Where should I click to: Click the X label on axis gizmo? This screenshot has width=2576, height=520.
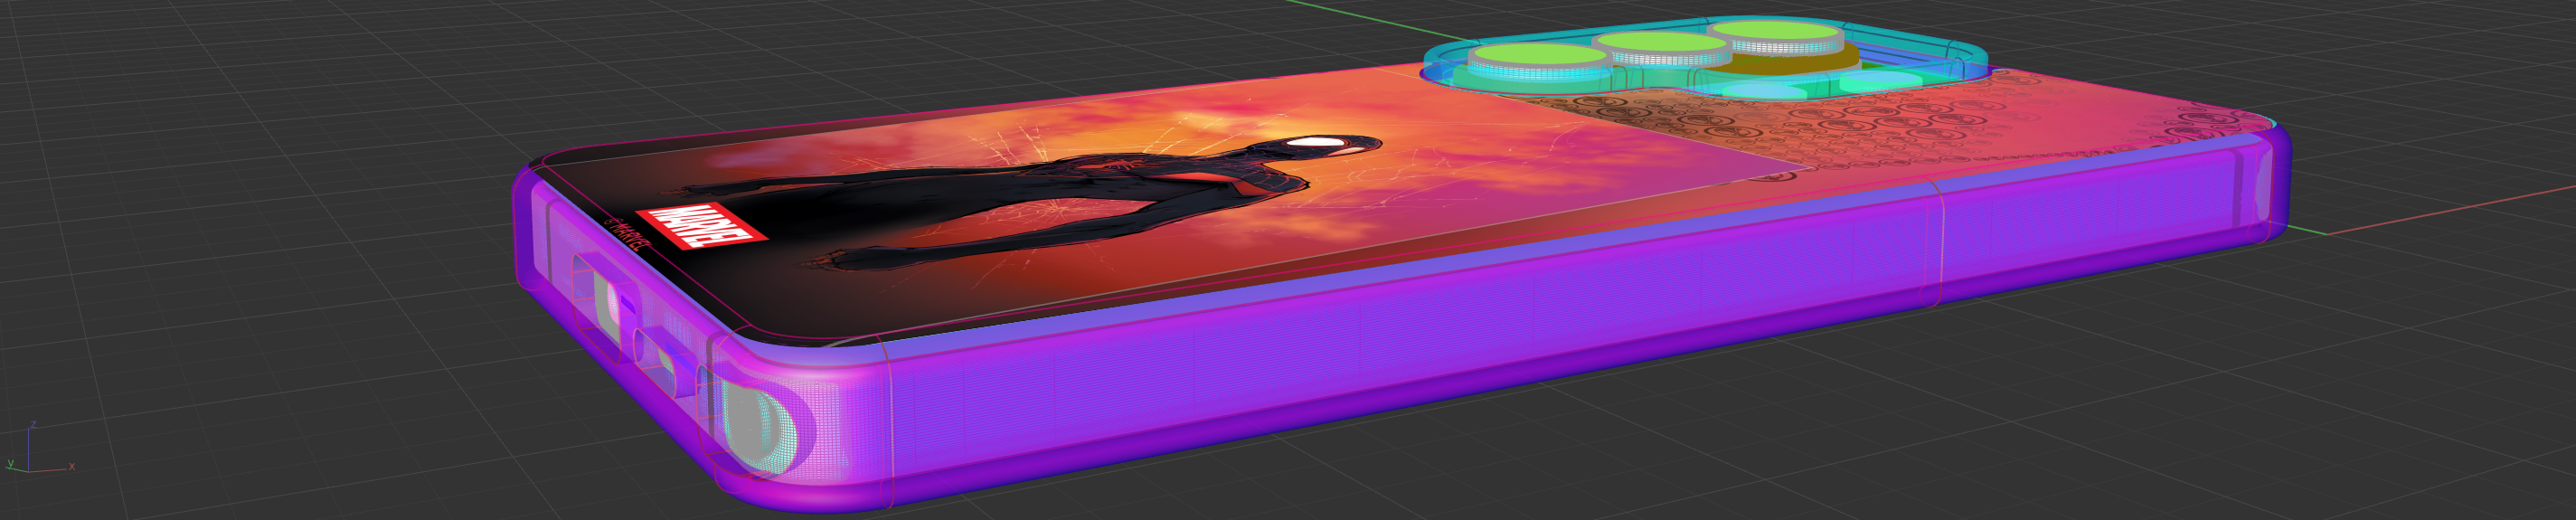tap(72, 466)
